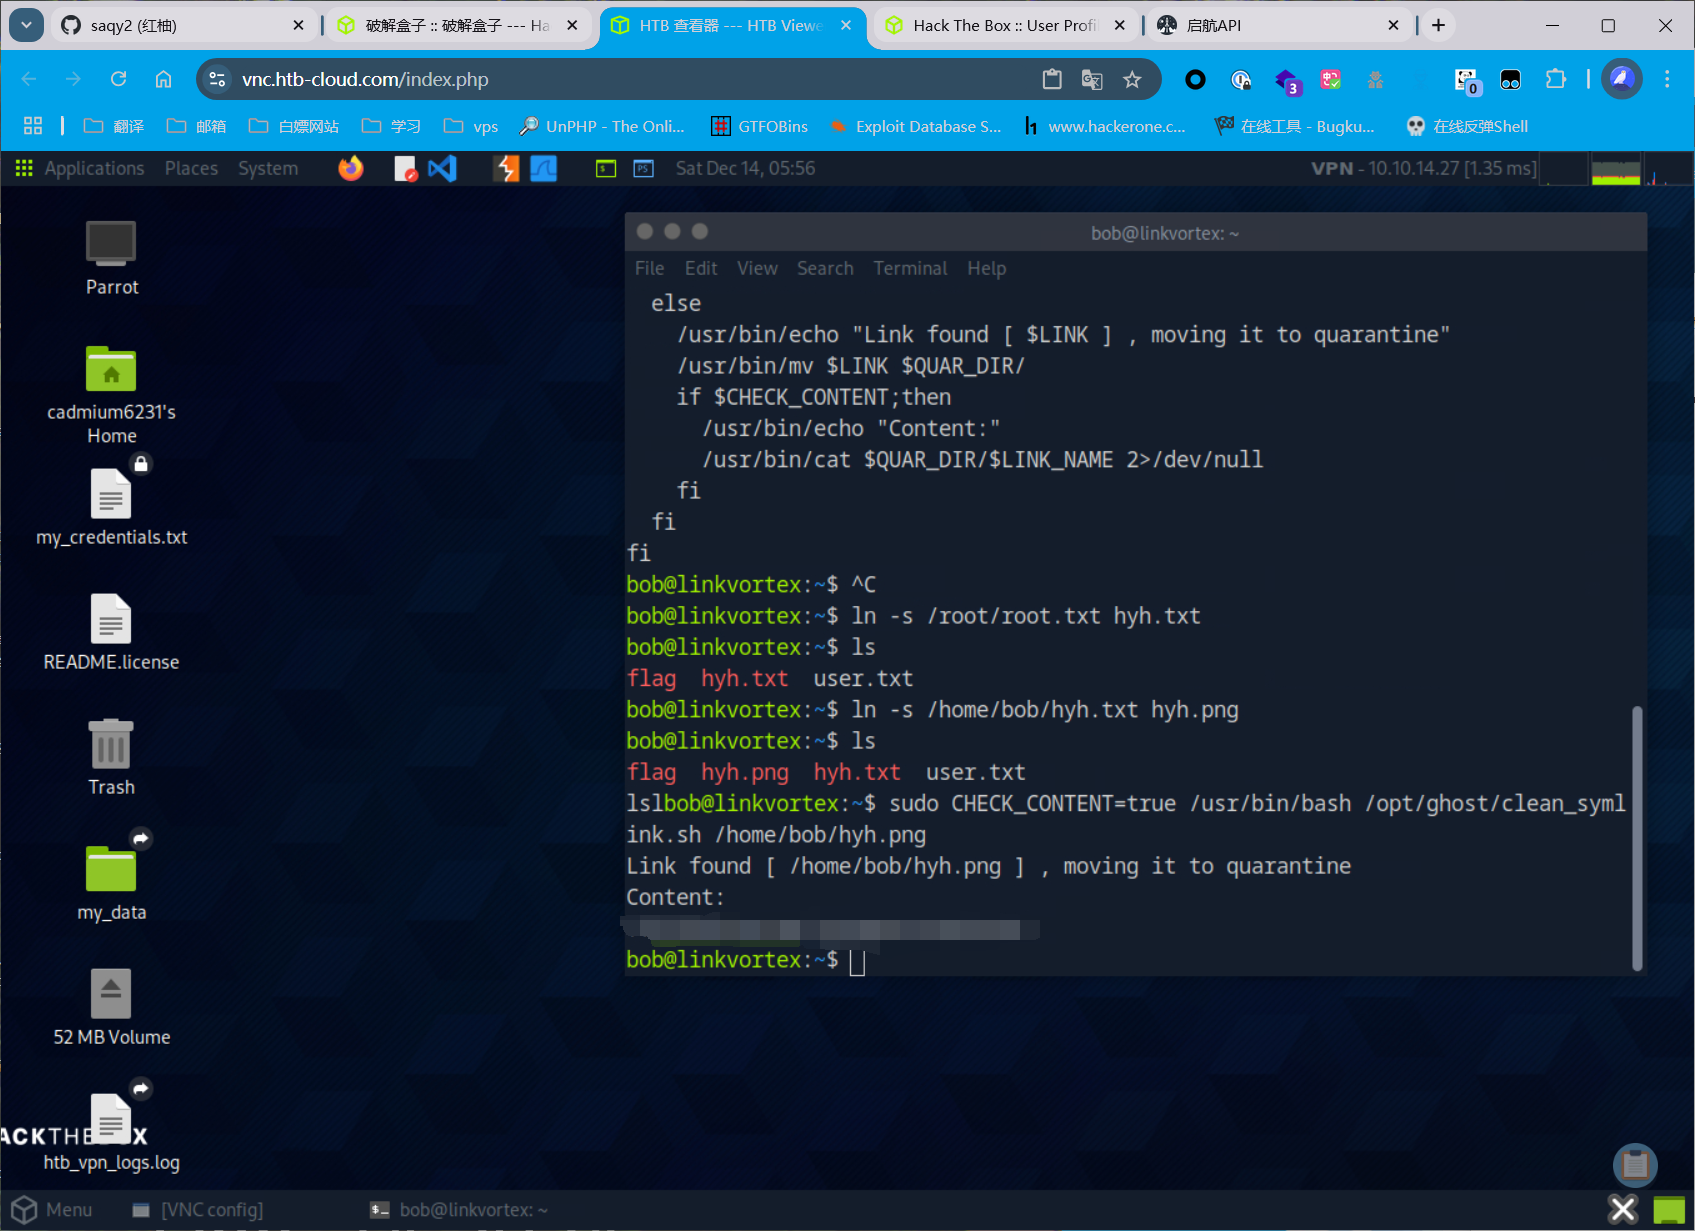The height and width of the screenshot is (1231, 1695).
Task: Open the terminal Search menu
Action: click(x=825, y=268)
